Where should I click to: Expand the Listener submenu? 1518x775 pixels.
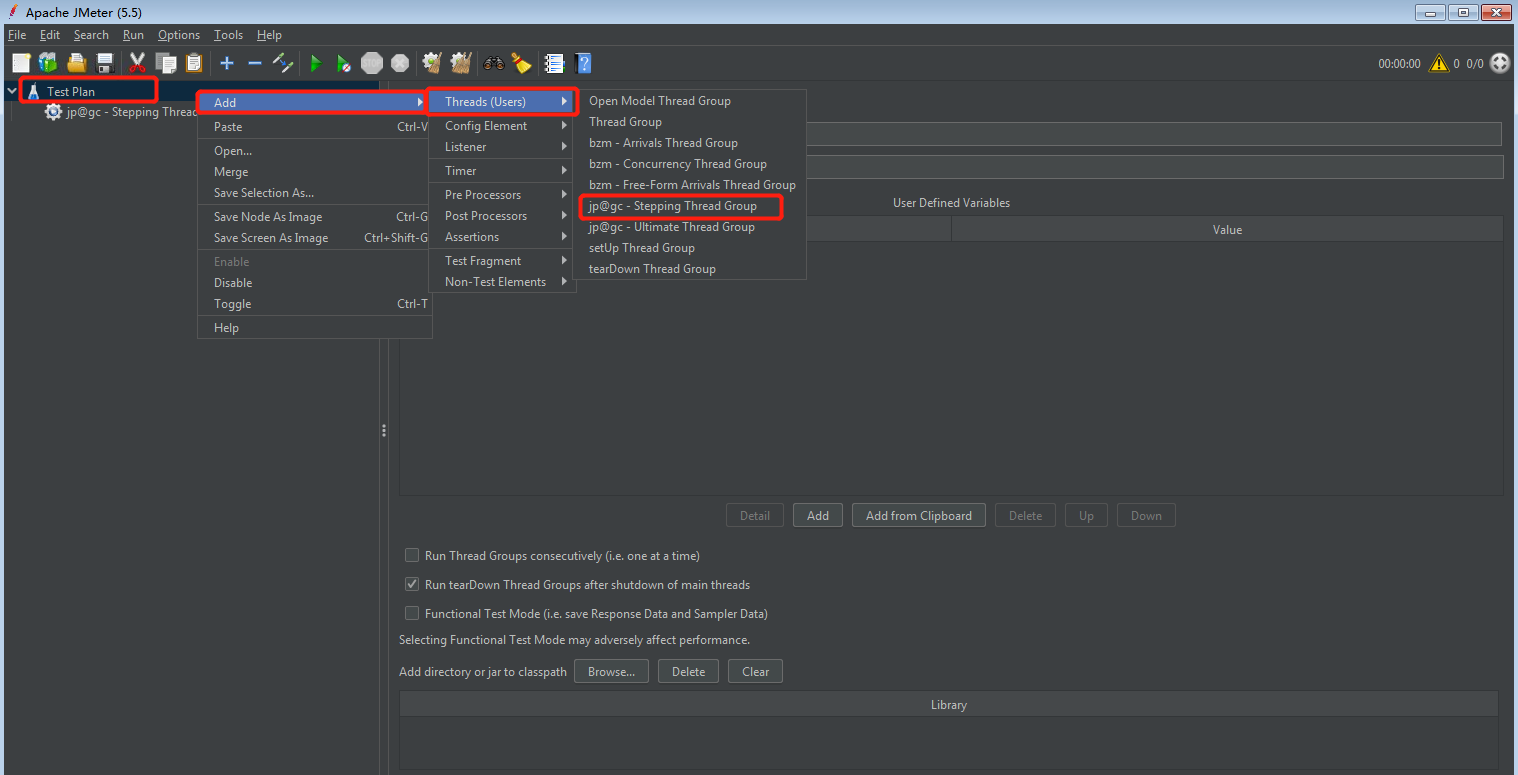(502, 147)
